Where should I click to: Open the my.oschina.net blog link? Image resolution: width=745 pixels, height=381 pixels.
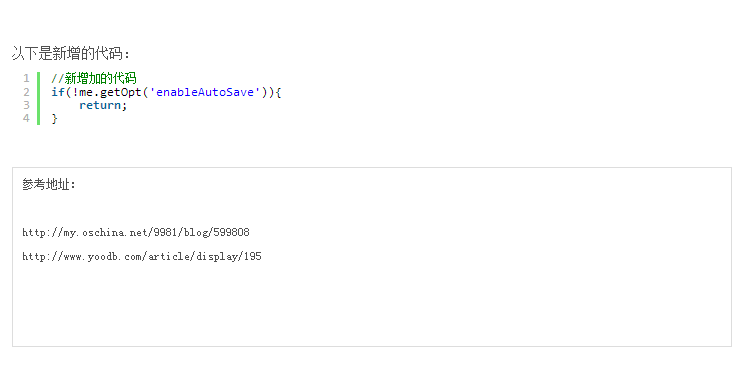136,232
